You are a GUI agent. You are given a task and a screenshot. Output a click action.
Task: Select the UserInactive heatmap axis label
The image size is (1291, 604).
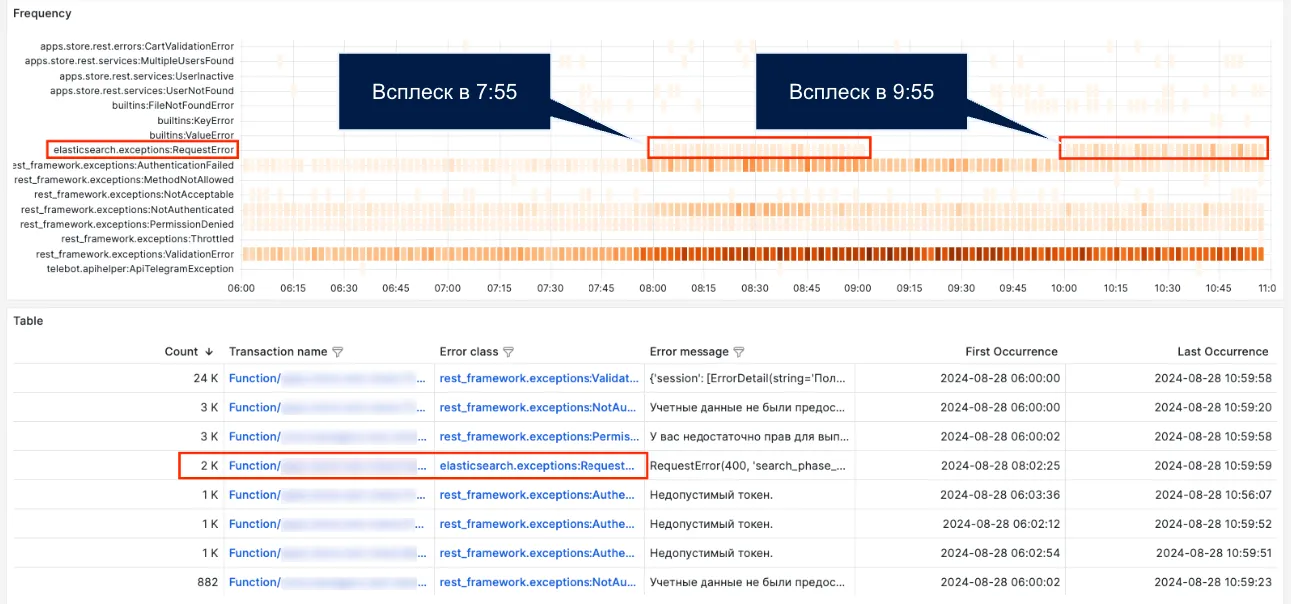pos(147,76)
